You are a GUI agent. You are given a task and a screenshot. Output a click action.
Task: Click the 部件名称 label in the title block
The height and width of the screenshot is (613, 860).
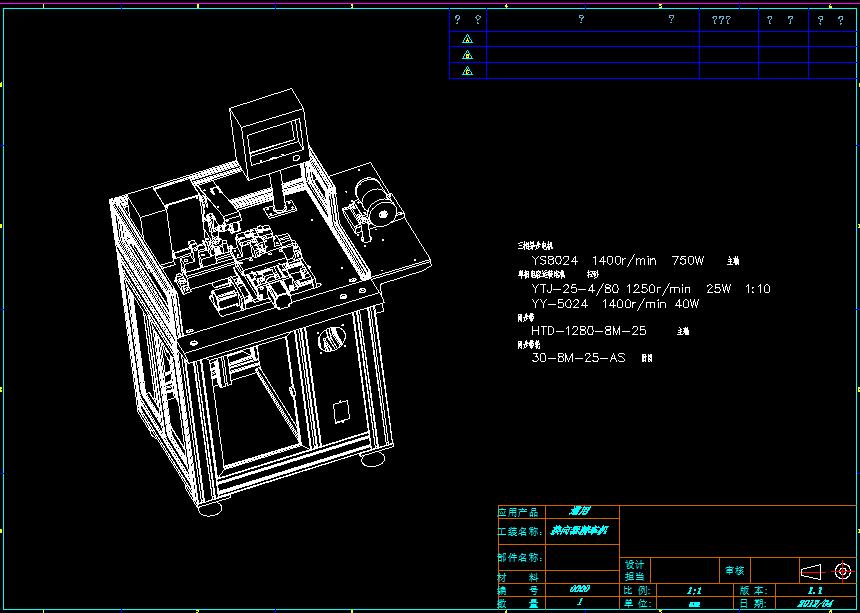[520, 558]
